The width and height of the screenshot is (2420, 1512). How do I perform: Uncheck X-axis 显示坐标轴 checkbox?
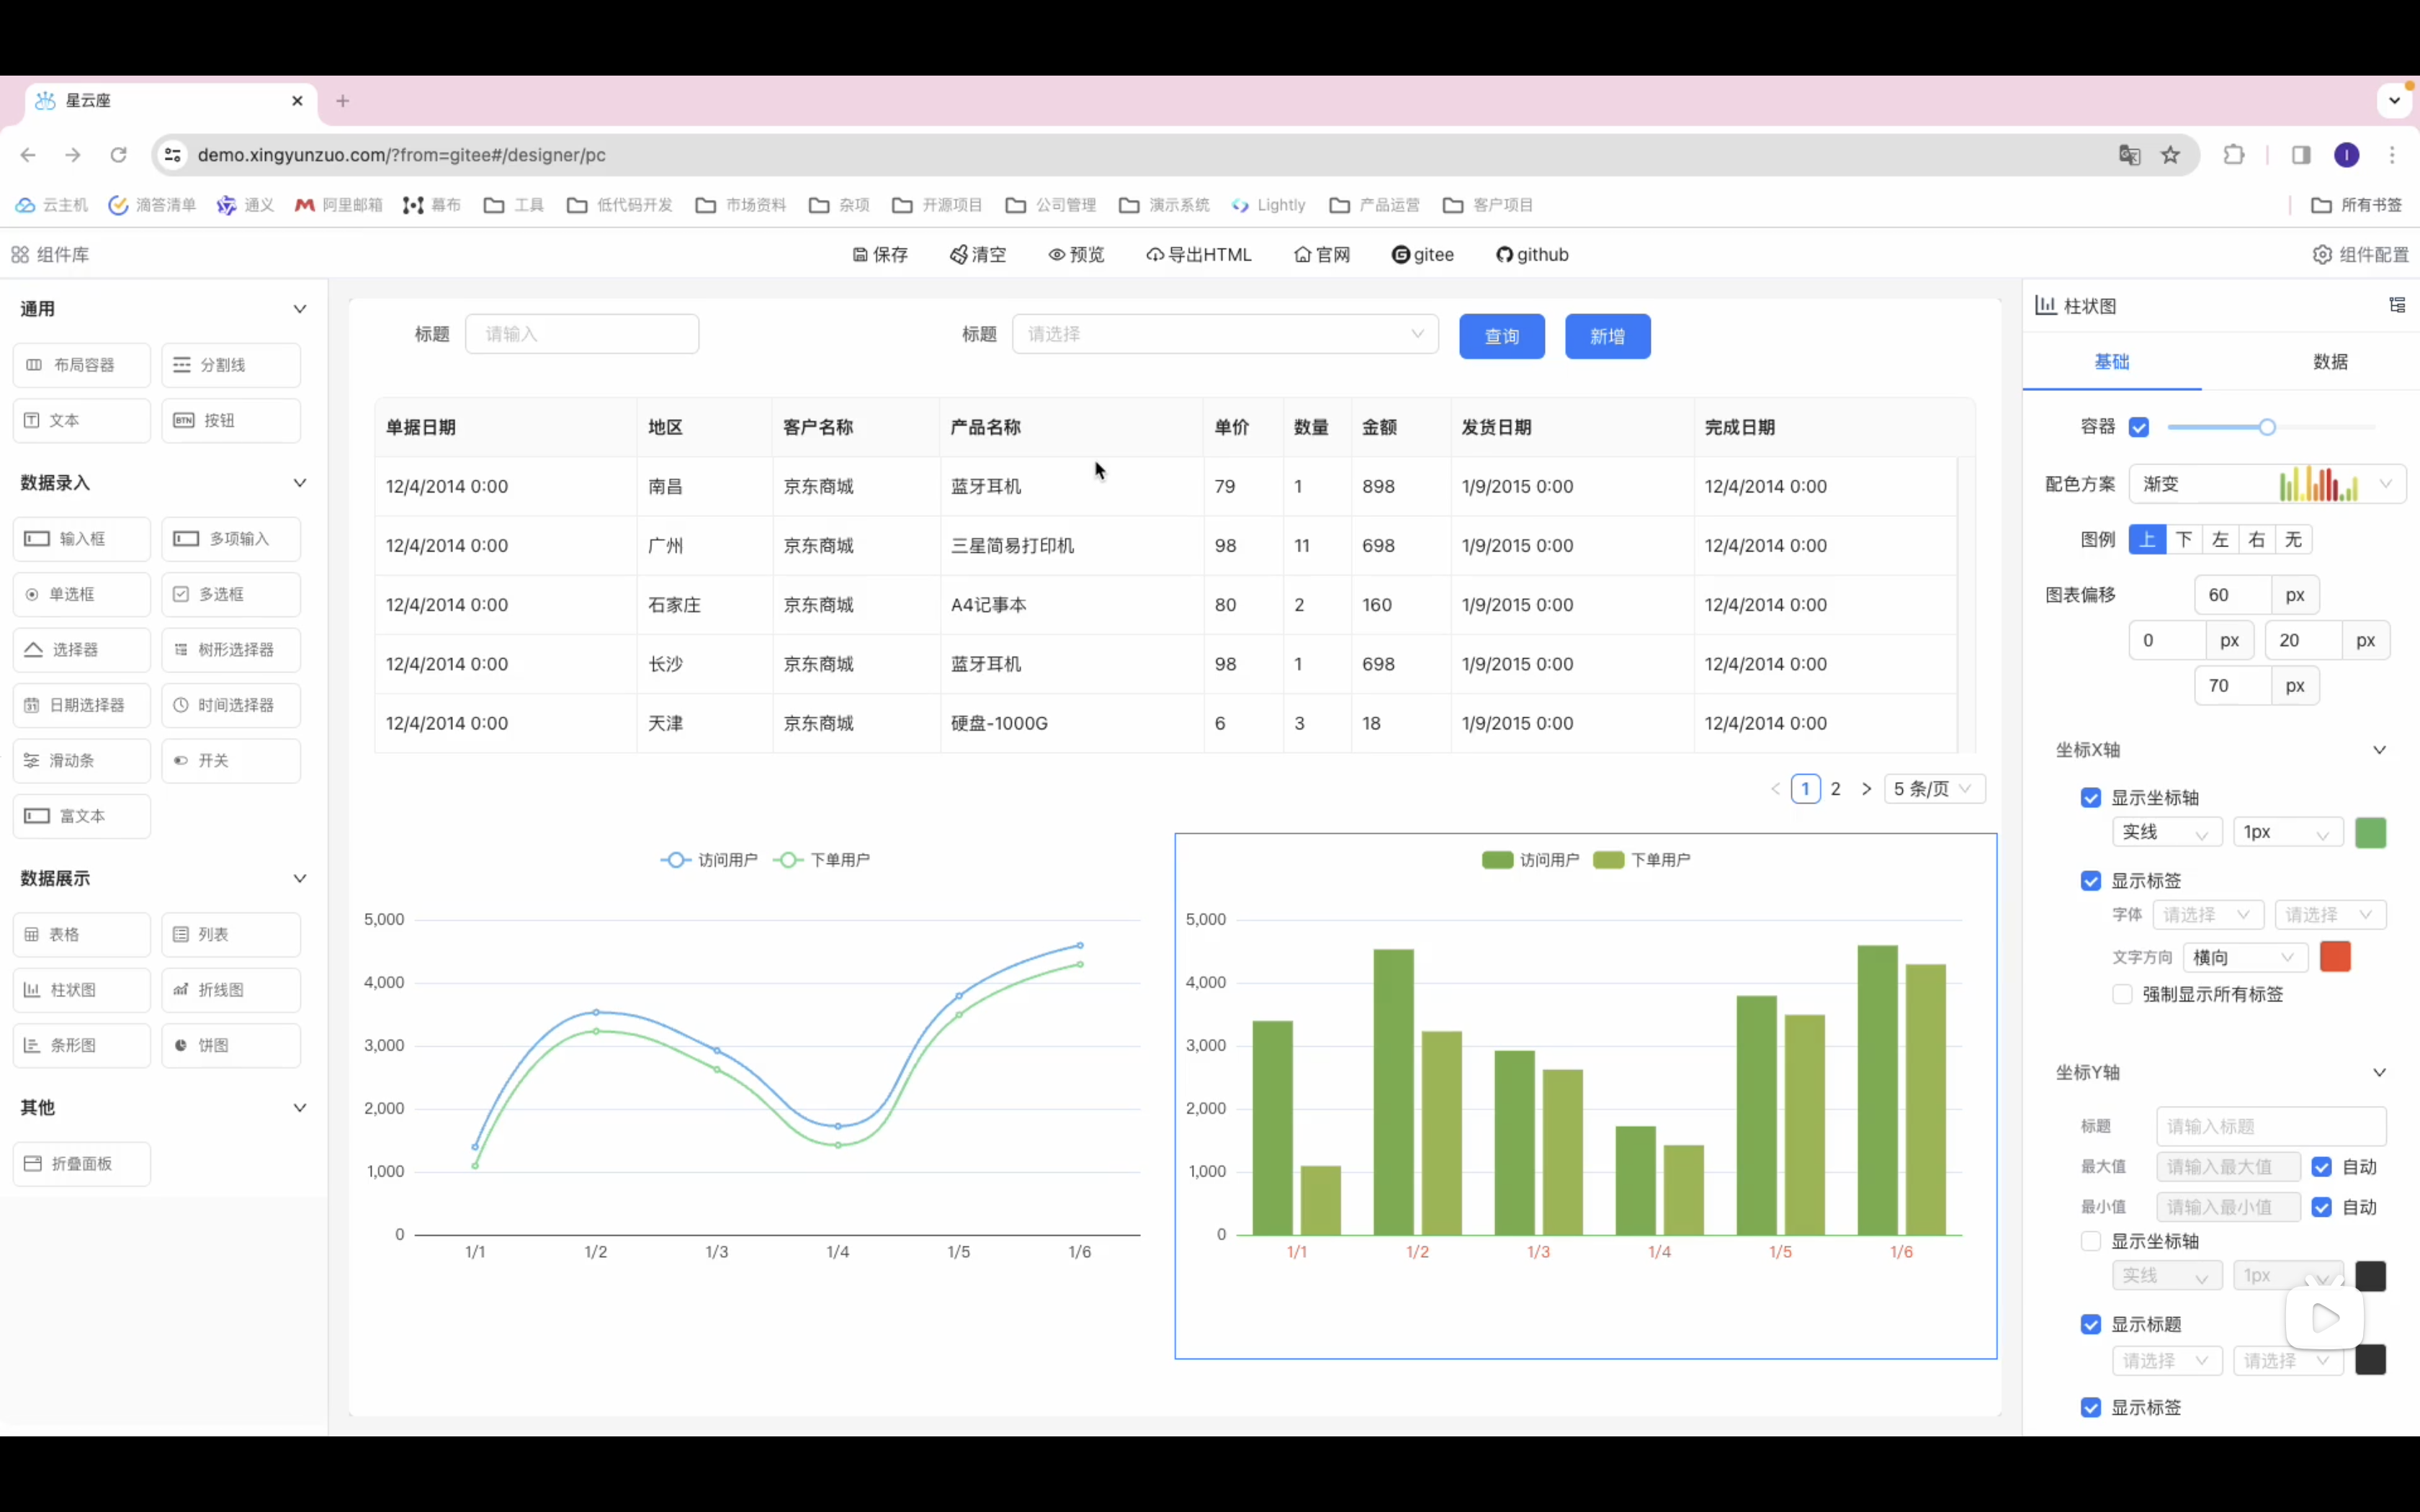[x=2091, y=798]
